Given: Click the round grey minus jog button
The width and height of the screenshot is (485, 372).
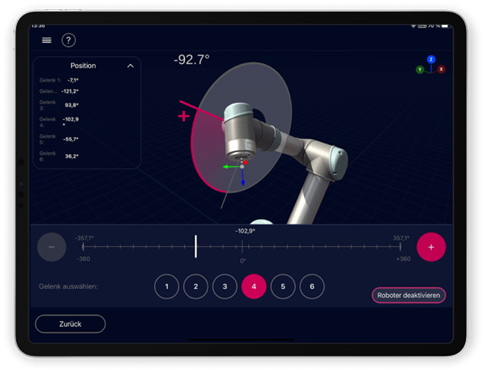Looking at the screenshot, I should coord(52,247).
